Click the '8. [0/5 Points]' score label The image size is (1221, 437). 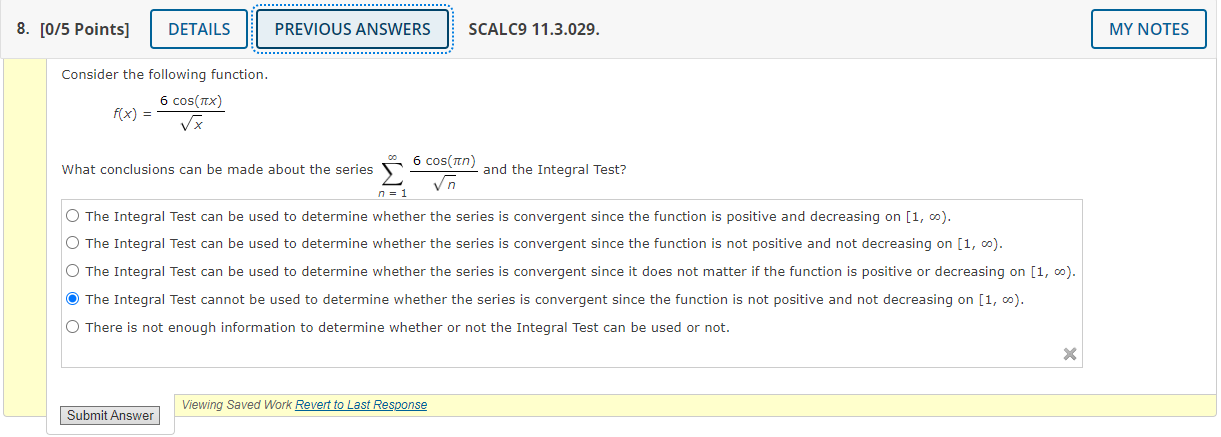73,29
